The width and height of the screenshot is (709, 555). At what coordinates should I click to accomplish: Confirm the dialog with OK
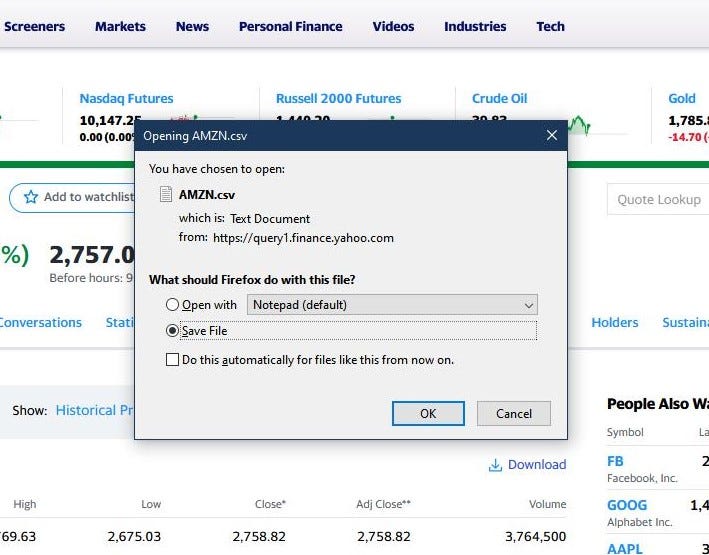(x=428, y=413)
